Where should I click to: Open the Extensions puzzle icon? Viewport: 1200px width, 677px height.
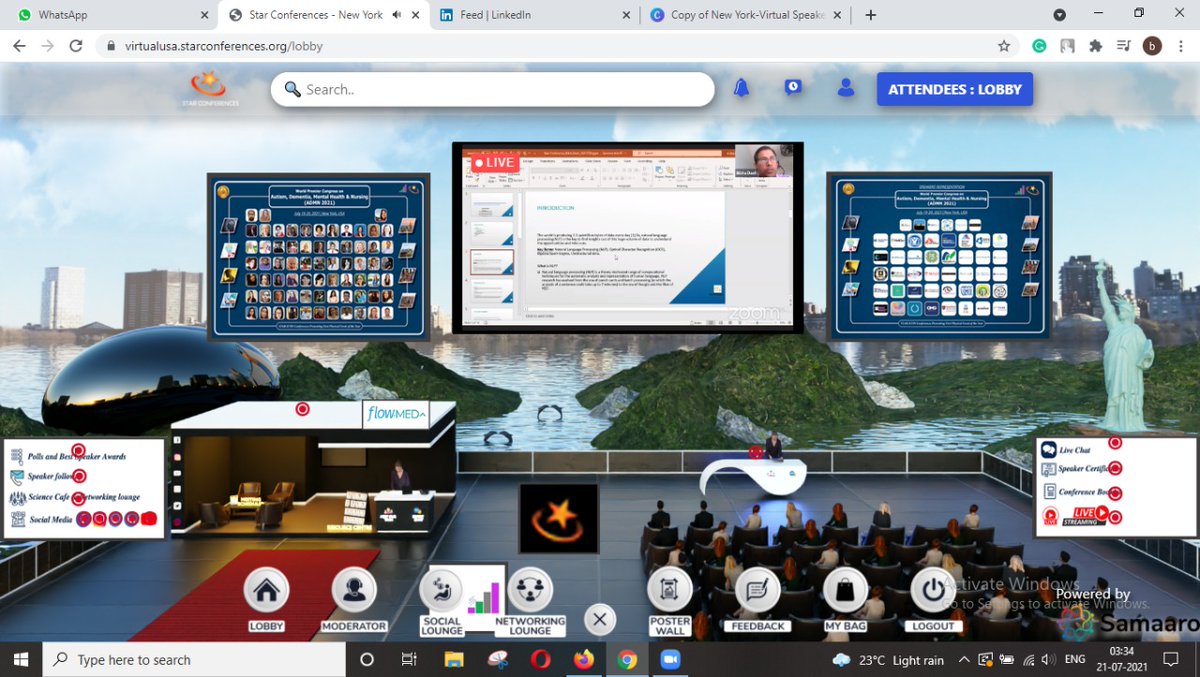(x=1096, y=46)
